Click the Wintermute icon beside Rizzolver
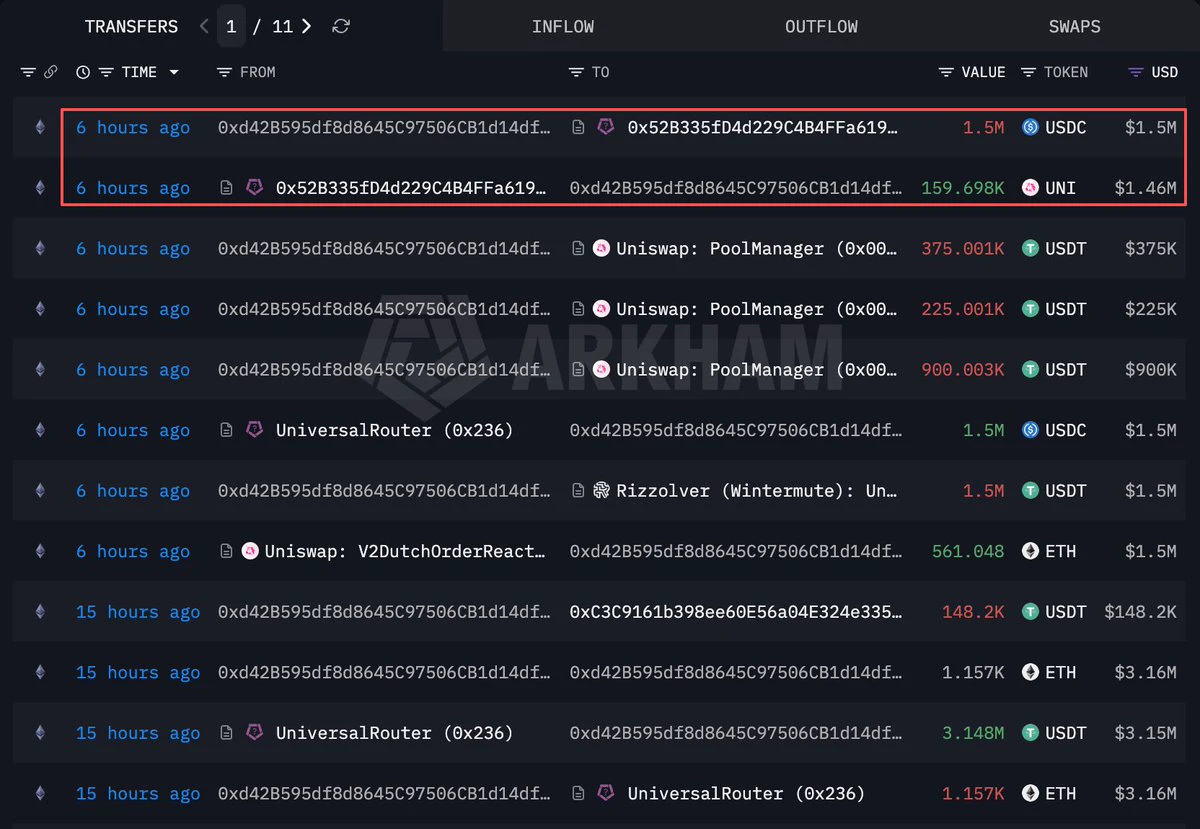The image size is (1200, 829). click(601, 491)
